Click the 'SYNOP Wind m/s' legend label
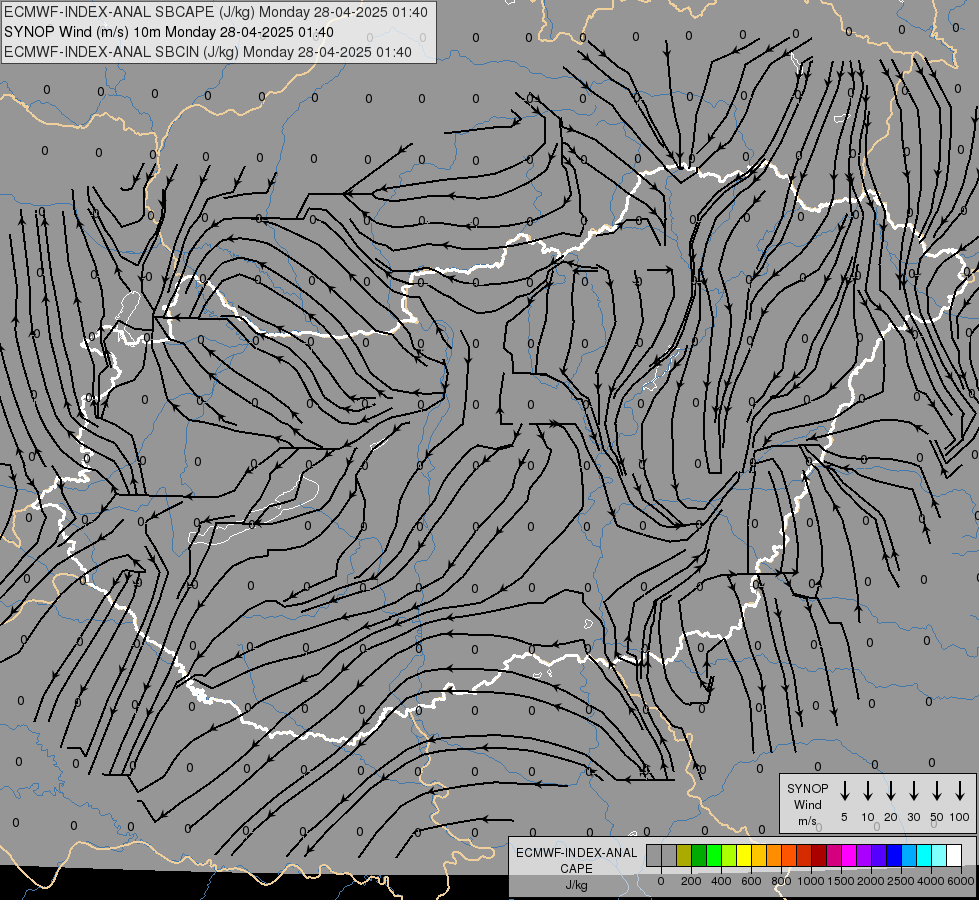979x900 pixels. pos(807,804)
